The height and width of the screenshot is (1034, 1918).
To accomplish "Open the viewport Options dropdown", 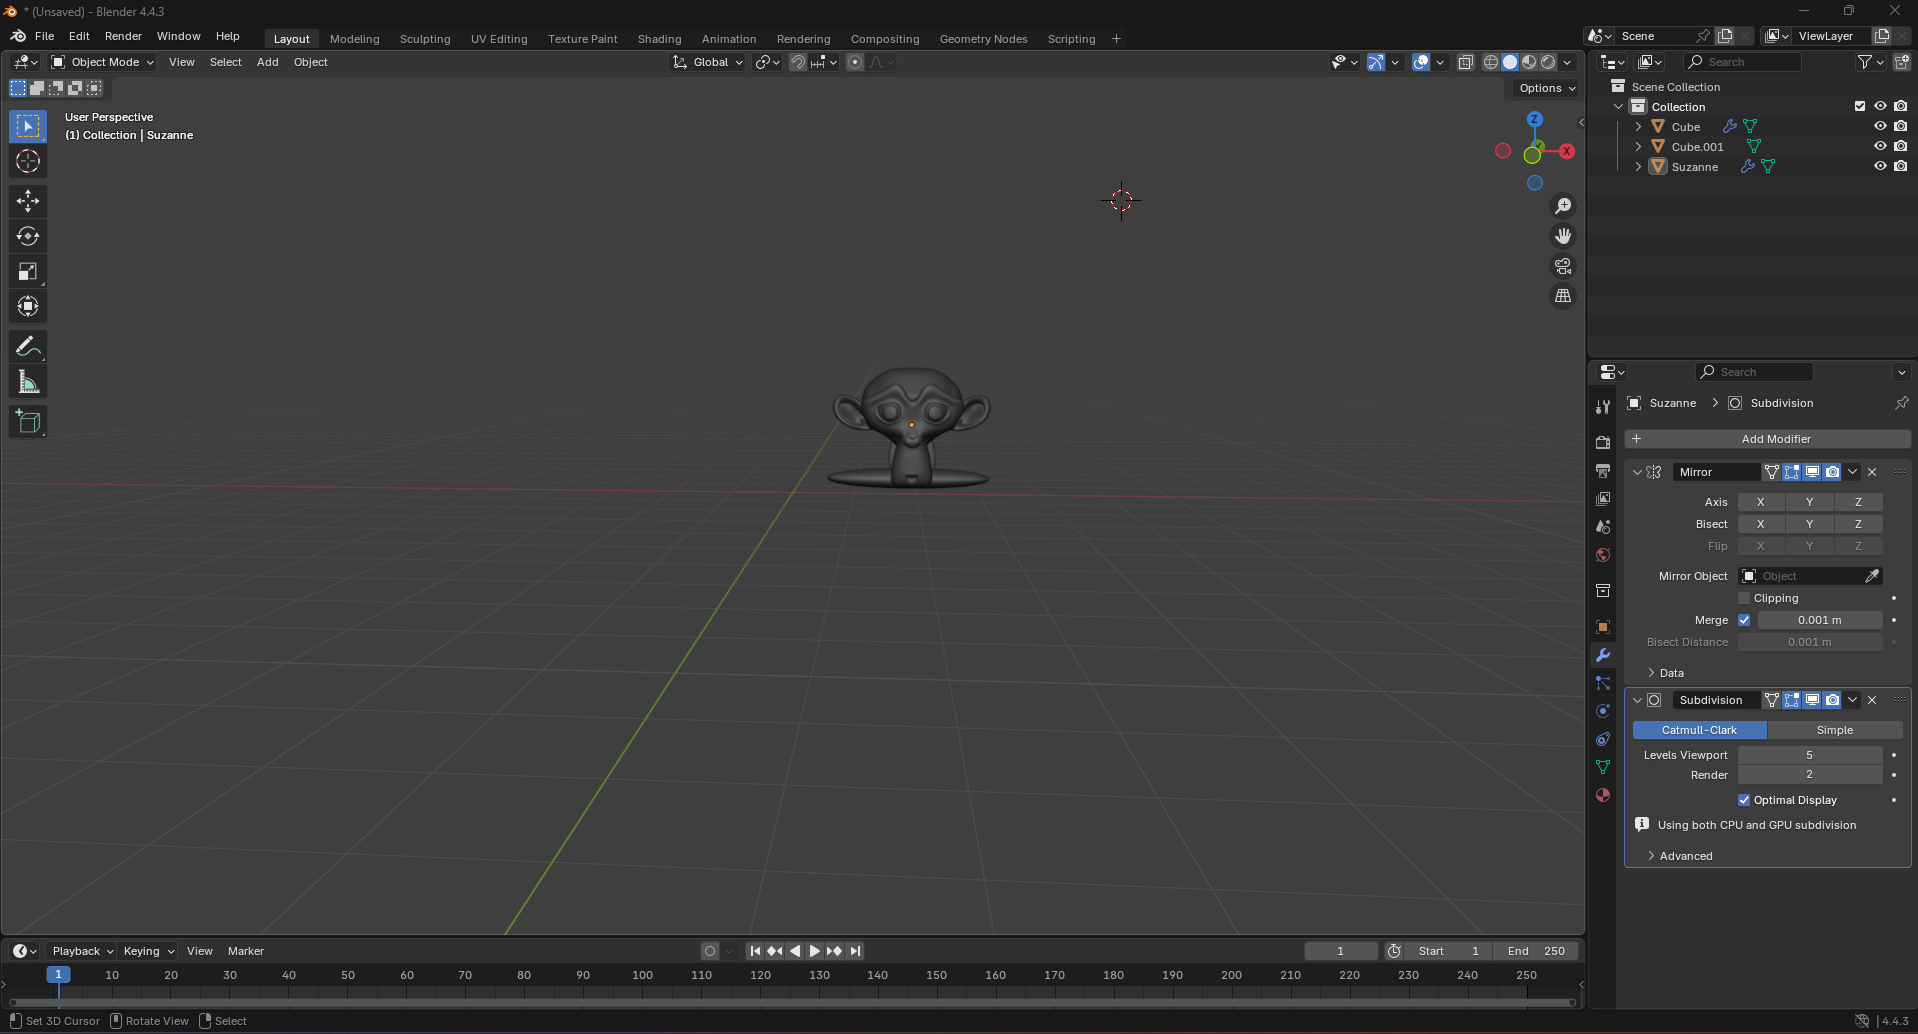I will pyautogui.click(x=1546, y=88).
